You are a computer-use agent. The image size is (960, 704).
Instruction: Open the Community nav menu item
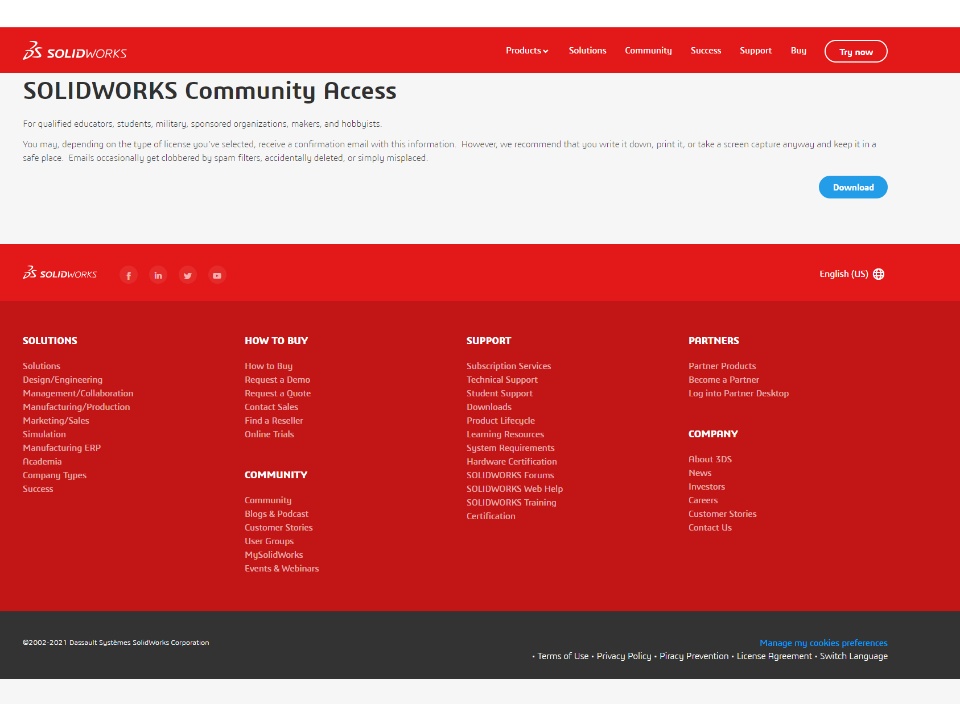tap(648, 51)
